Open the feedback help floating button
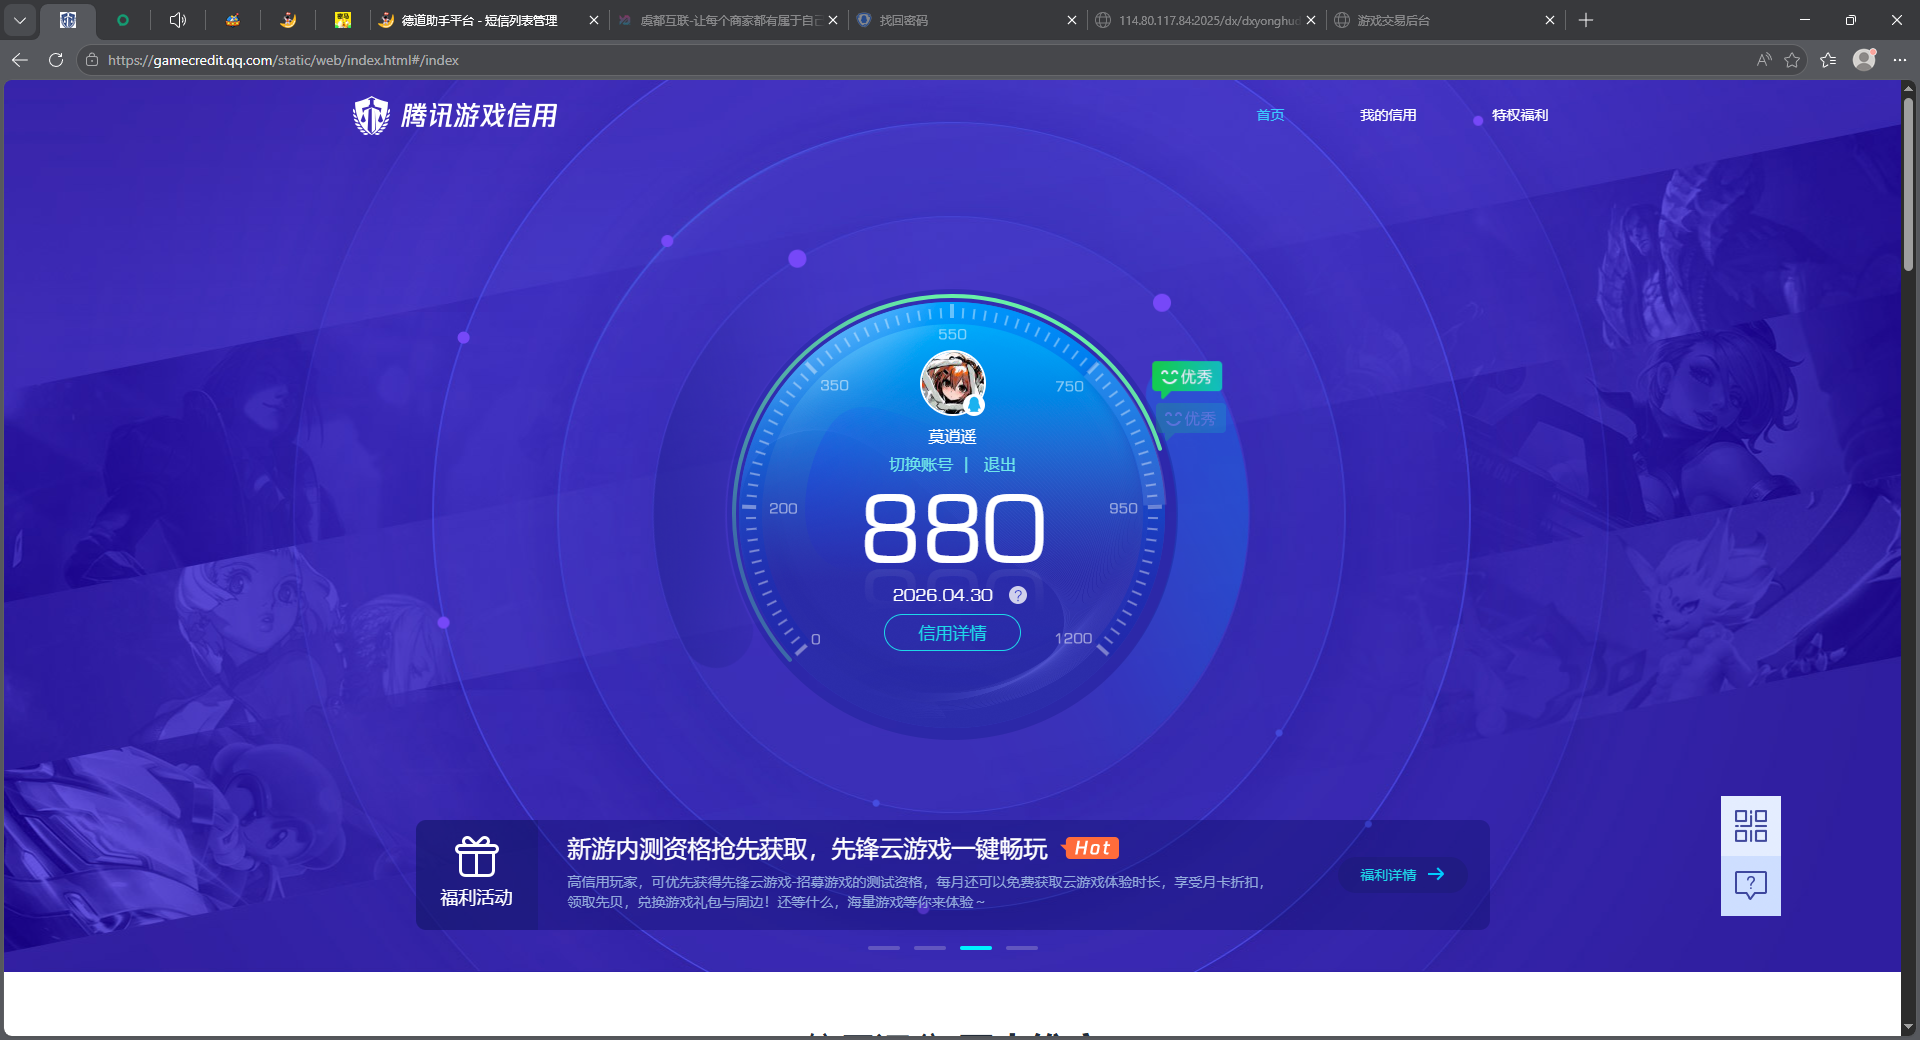The width and height of the screenshot is (1920, 1040). pyautogui.click(x=1751, y=886)
